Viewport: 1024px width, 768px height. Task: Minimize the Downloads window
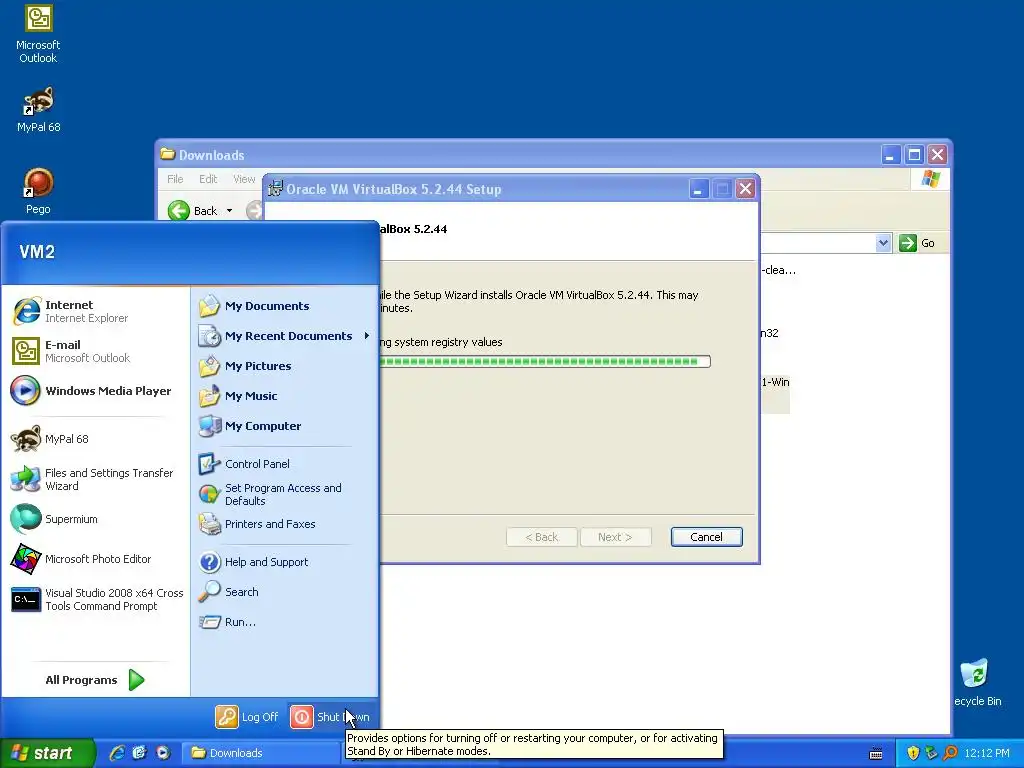891,155
